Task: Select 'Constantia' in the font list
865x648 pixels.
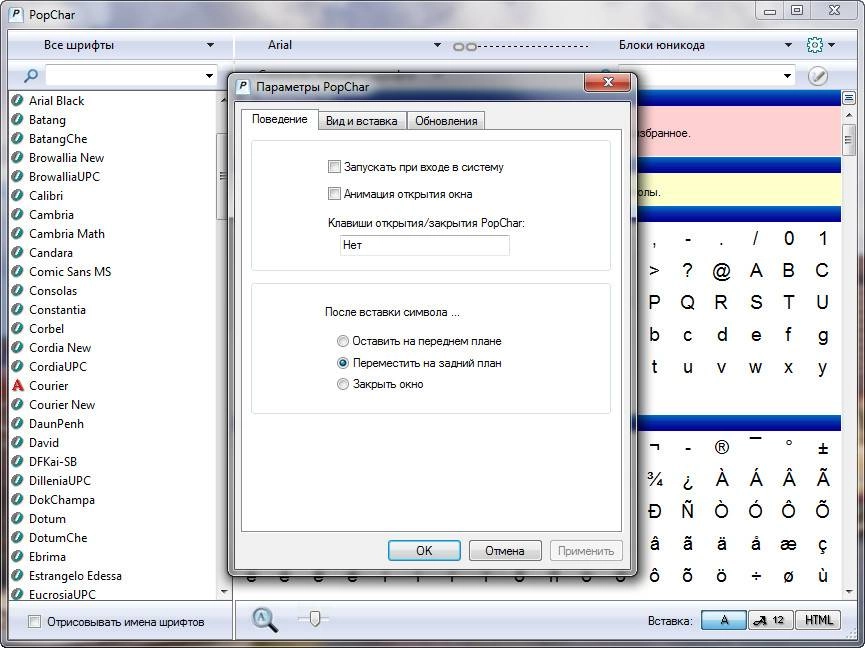Action: pos(57,309)
